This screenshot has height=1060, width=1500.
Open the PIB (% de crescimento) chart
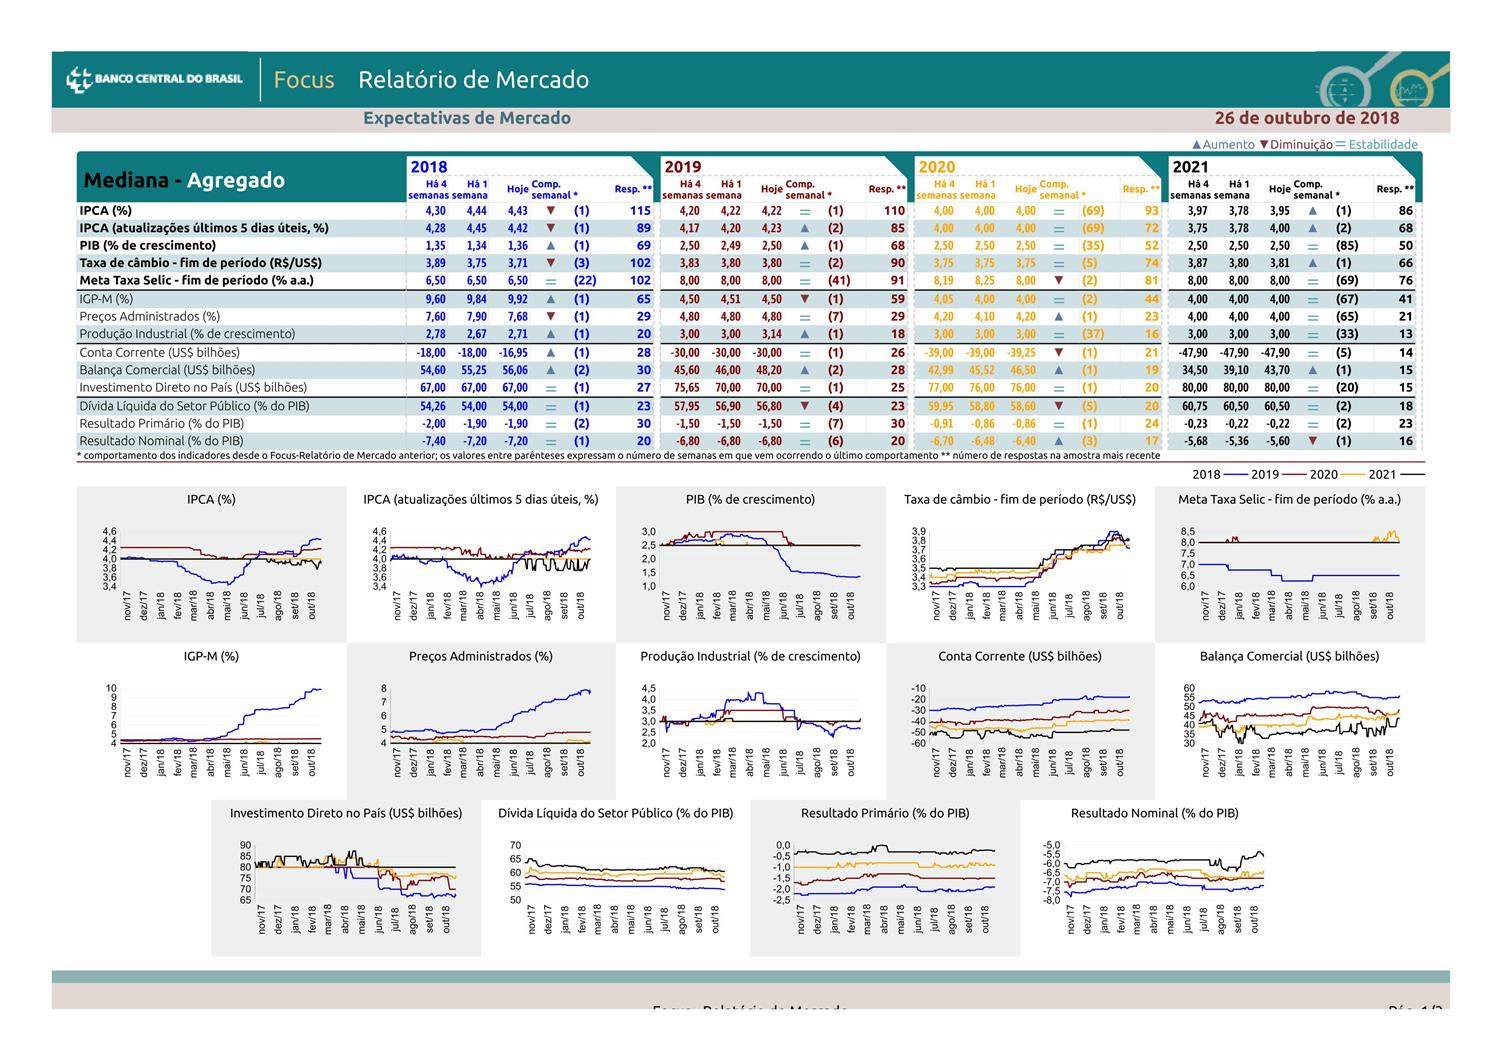click(750, 564)
